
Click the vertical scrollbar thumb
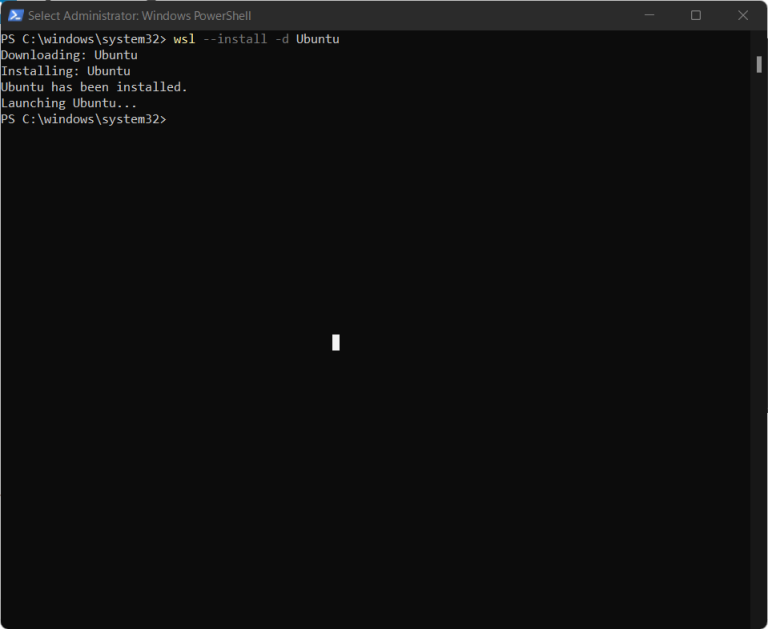click(x=759, y=64)
